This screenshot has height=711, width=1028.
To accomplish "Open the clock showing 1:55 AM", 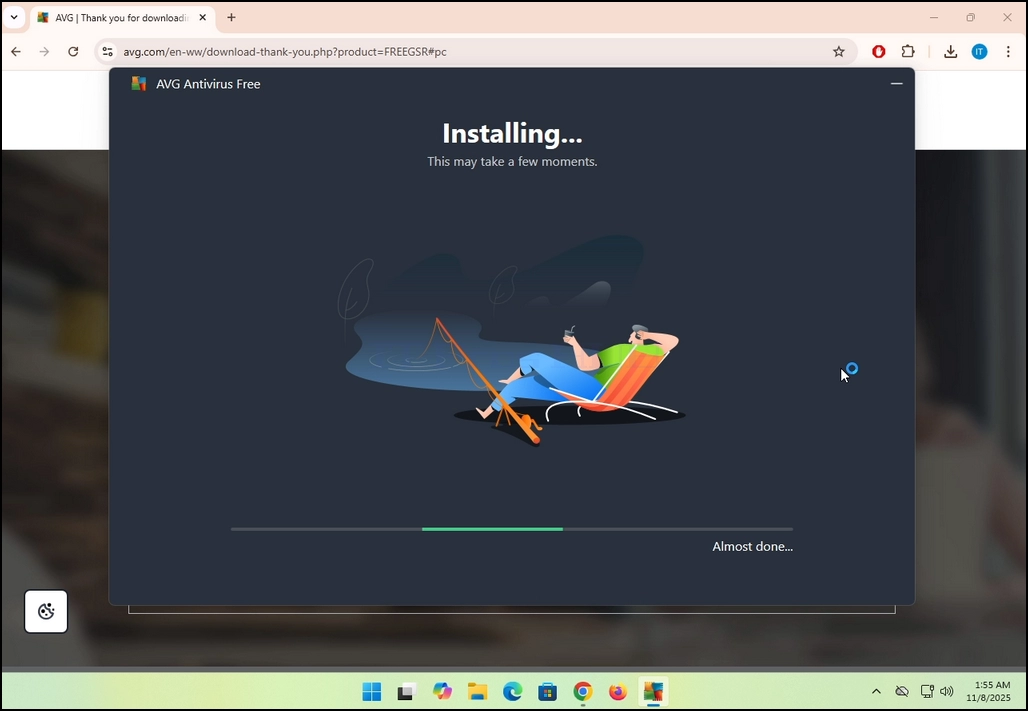I will pos(989,691).
